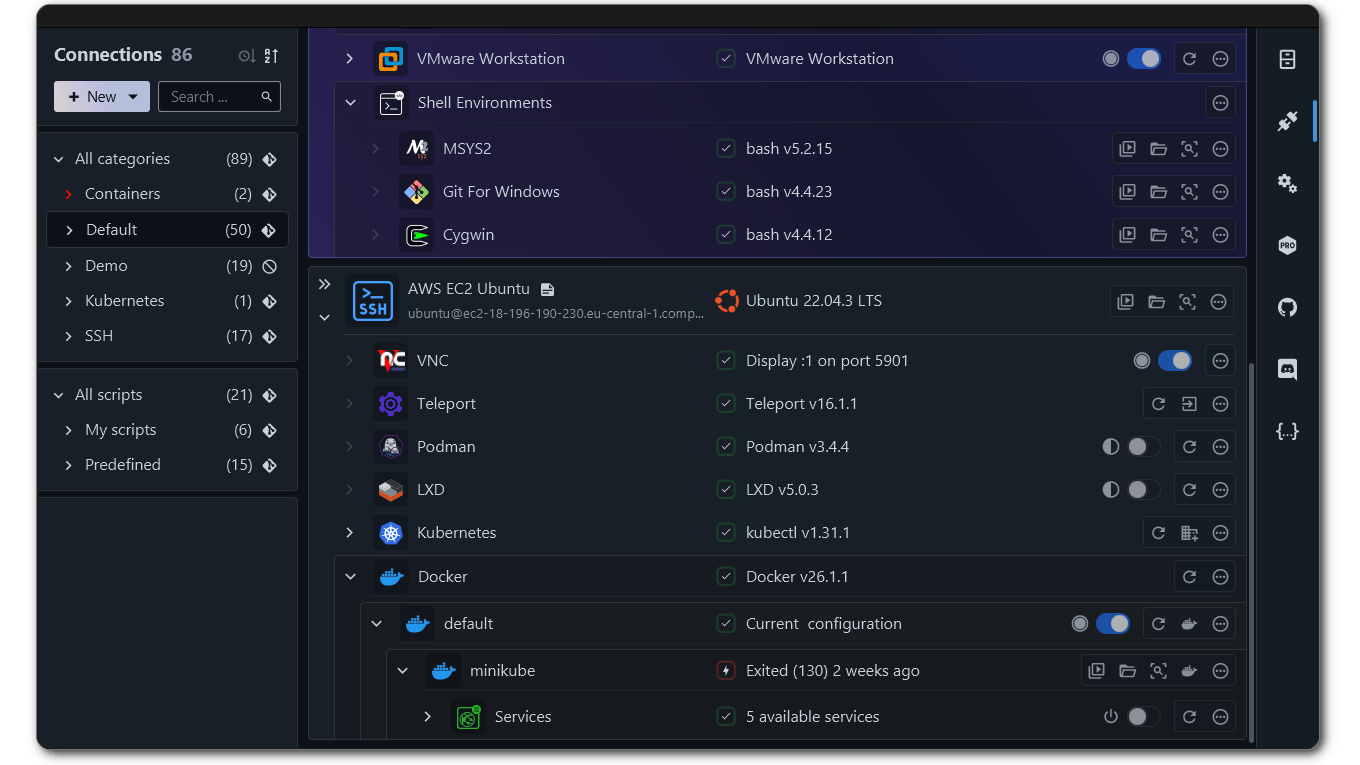Scan AWS EC2 Ubuntu for connections
Viewport: 1360px width, 765px height.
tap(1187, 301)
